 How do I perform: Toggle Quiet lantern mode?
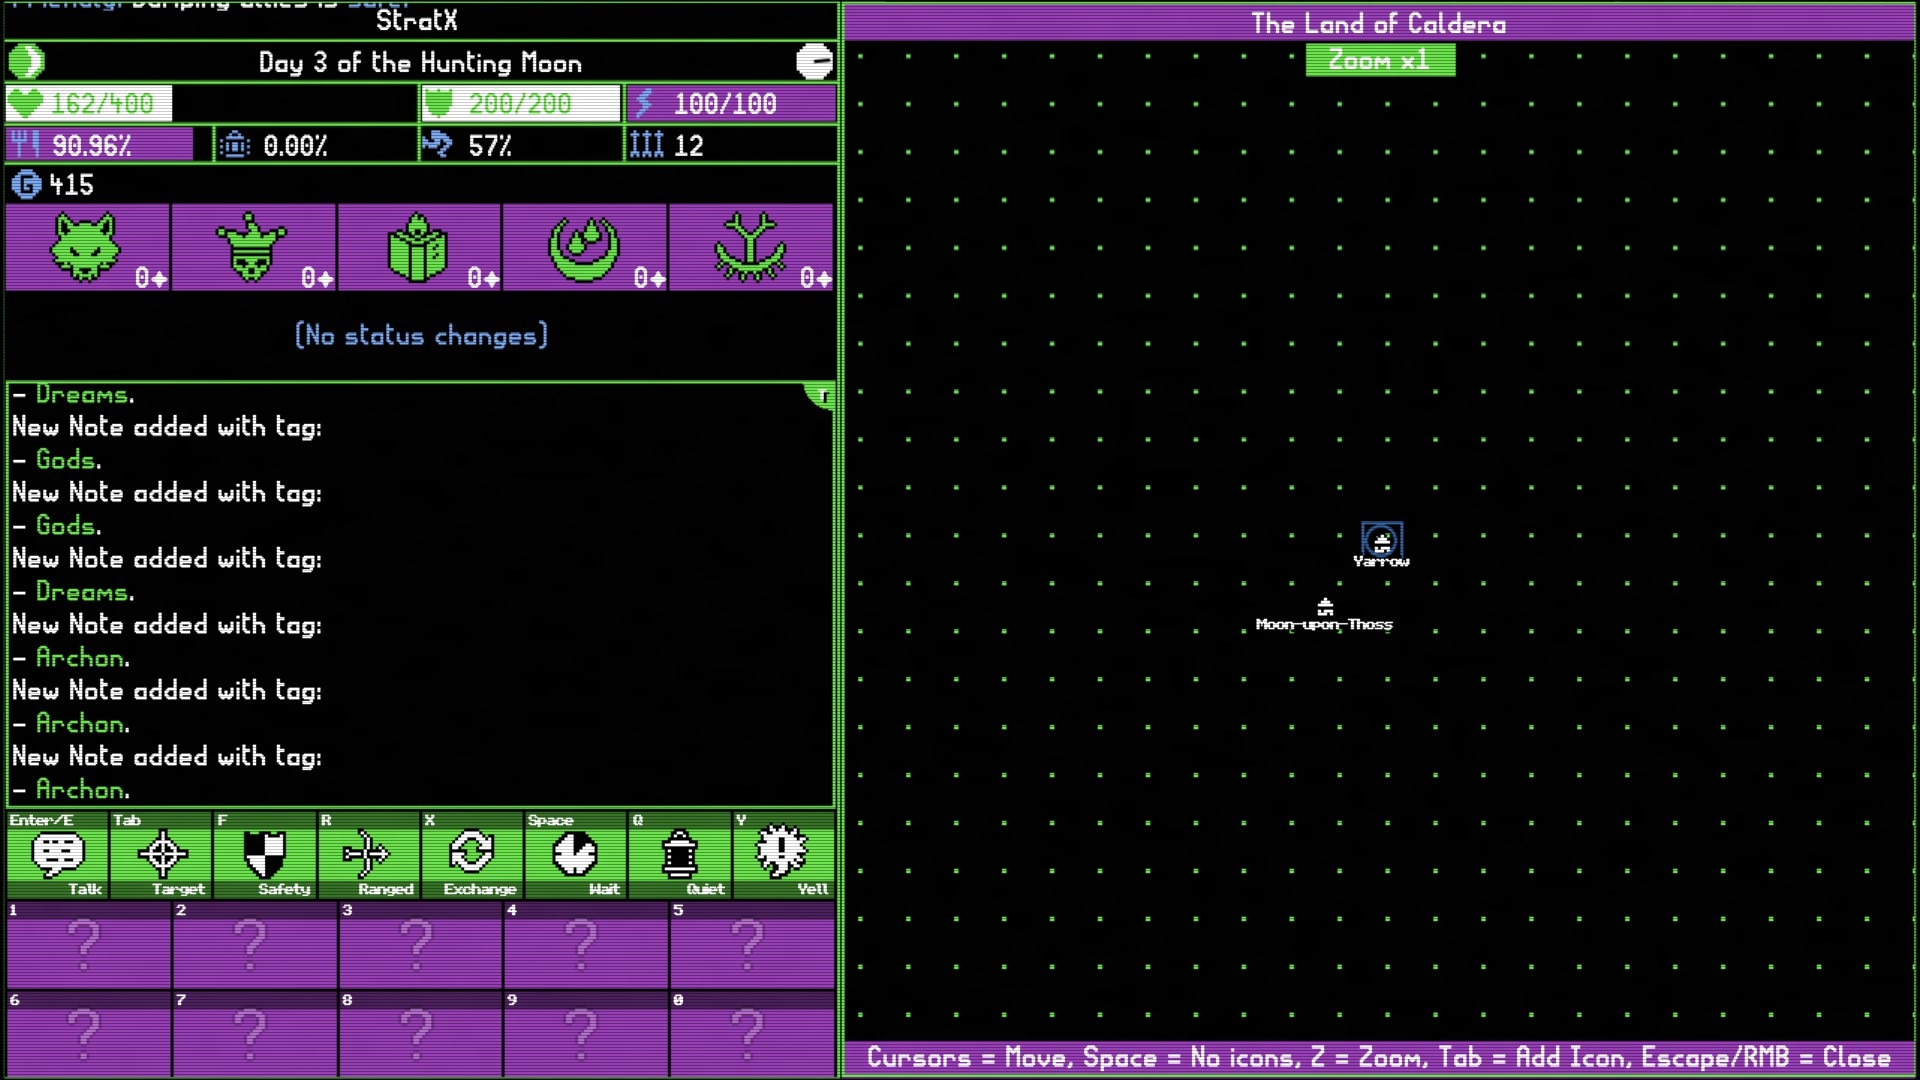point(680,855)
